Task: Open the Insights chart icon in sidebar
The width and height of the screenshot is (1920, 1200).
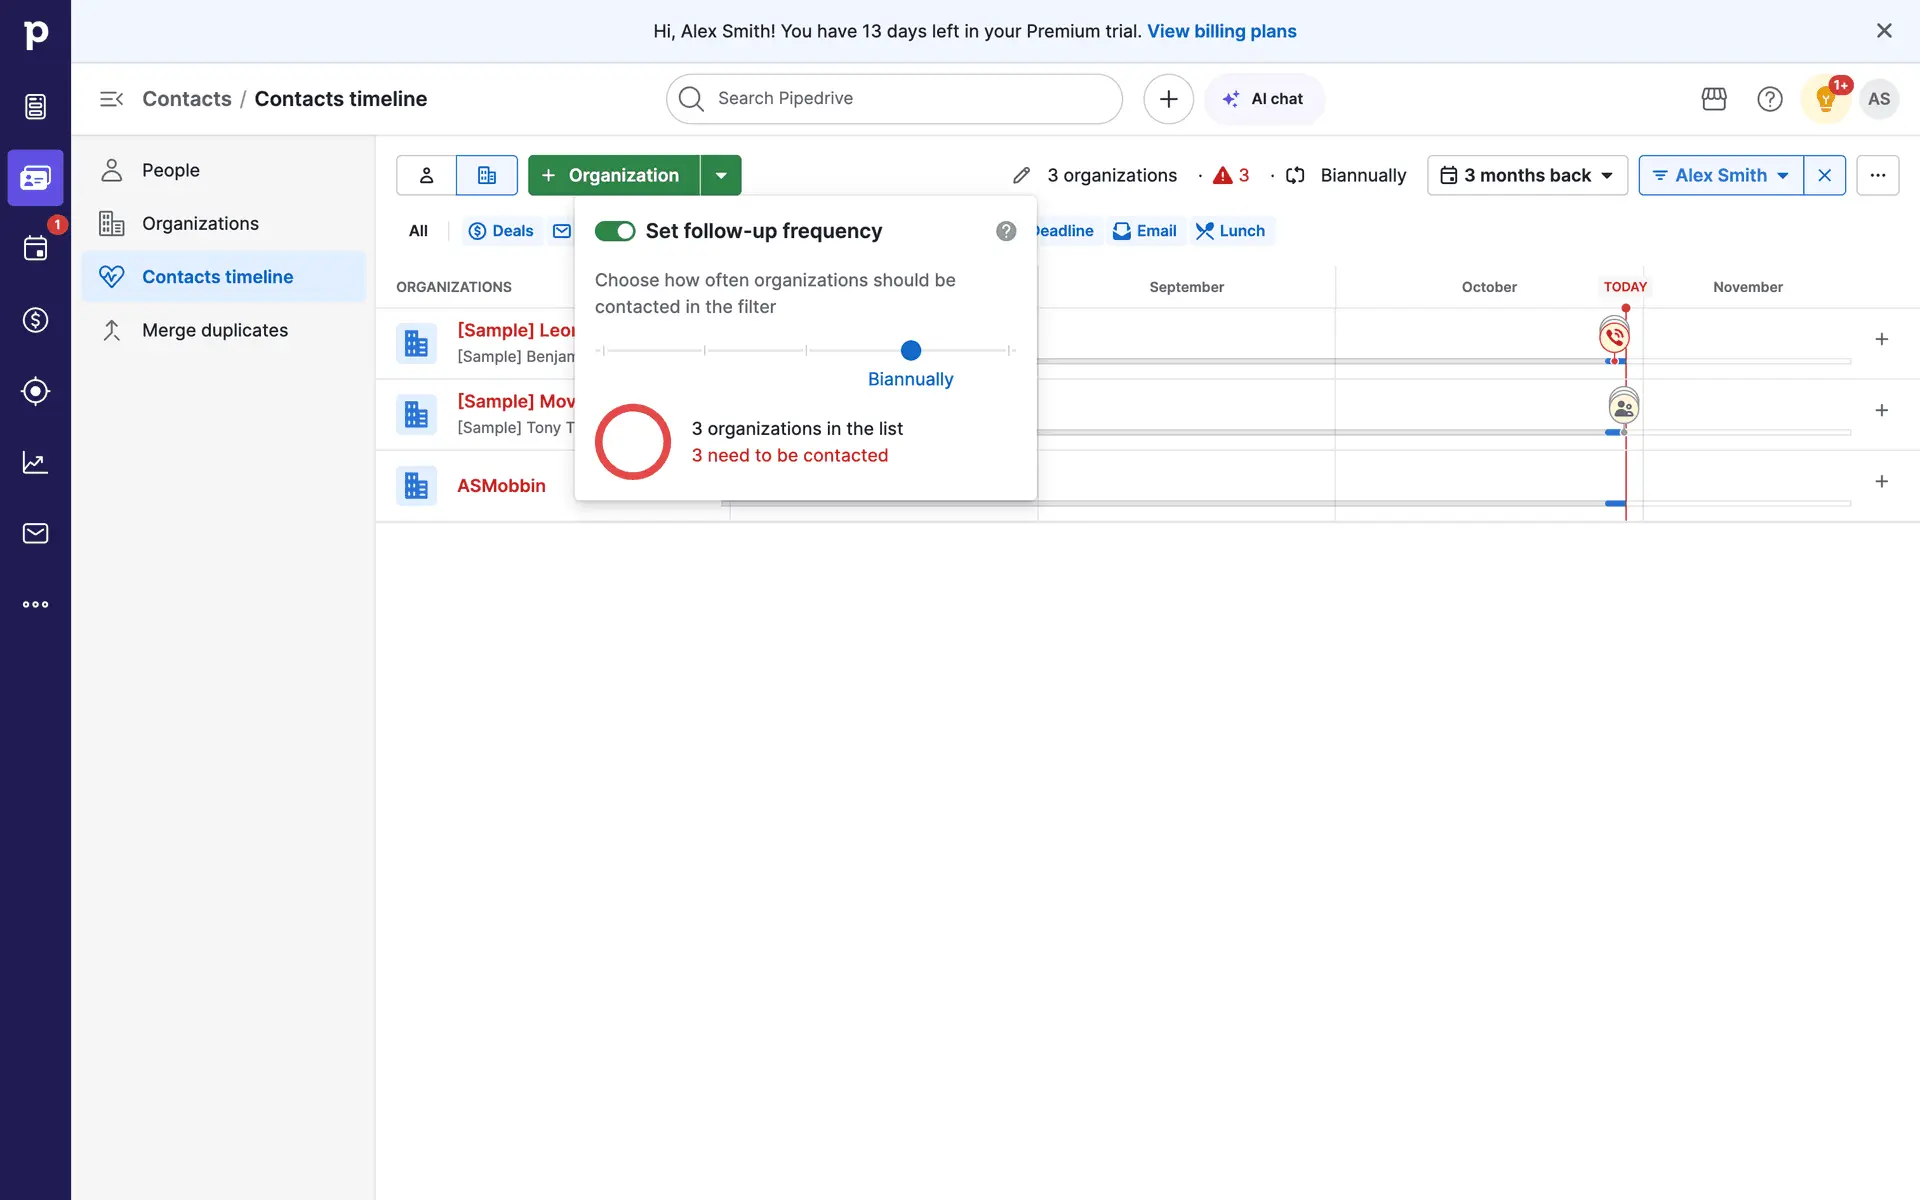Action: [x=35, y=462]
